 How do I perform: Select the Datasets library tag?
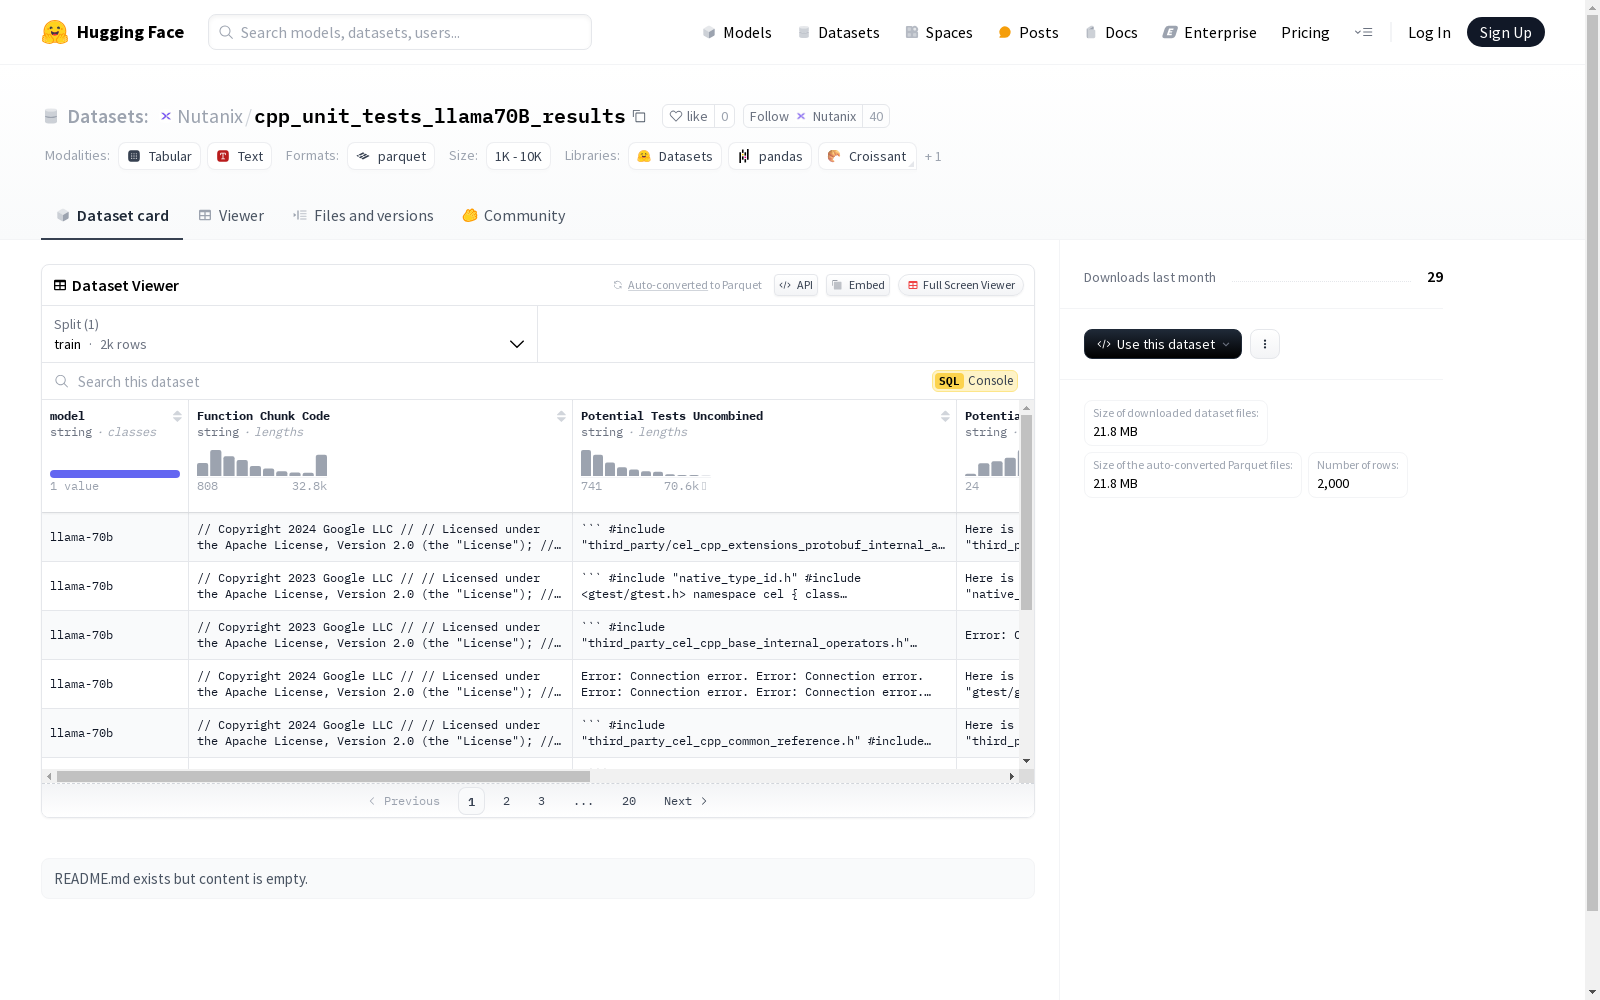pyautogui.click(x=675, y=156)
